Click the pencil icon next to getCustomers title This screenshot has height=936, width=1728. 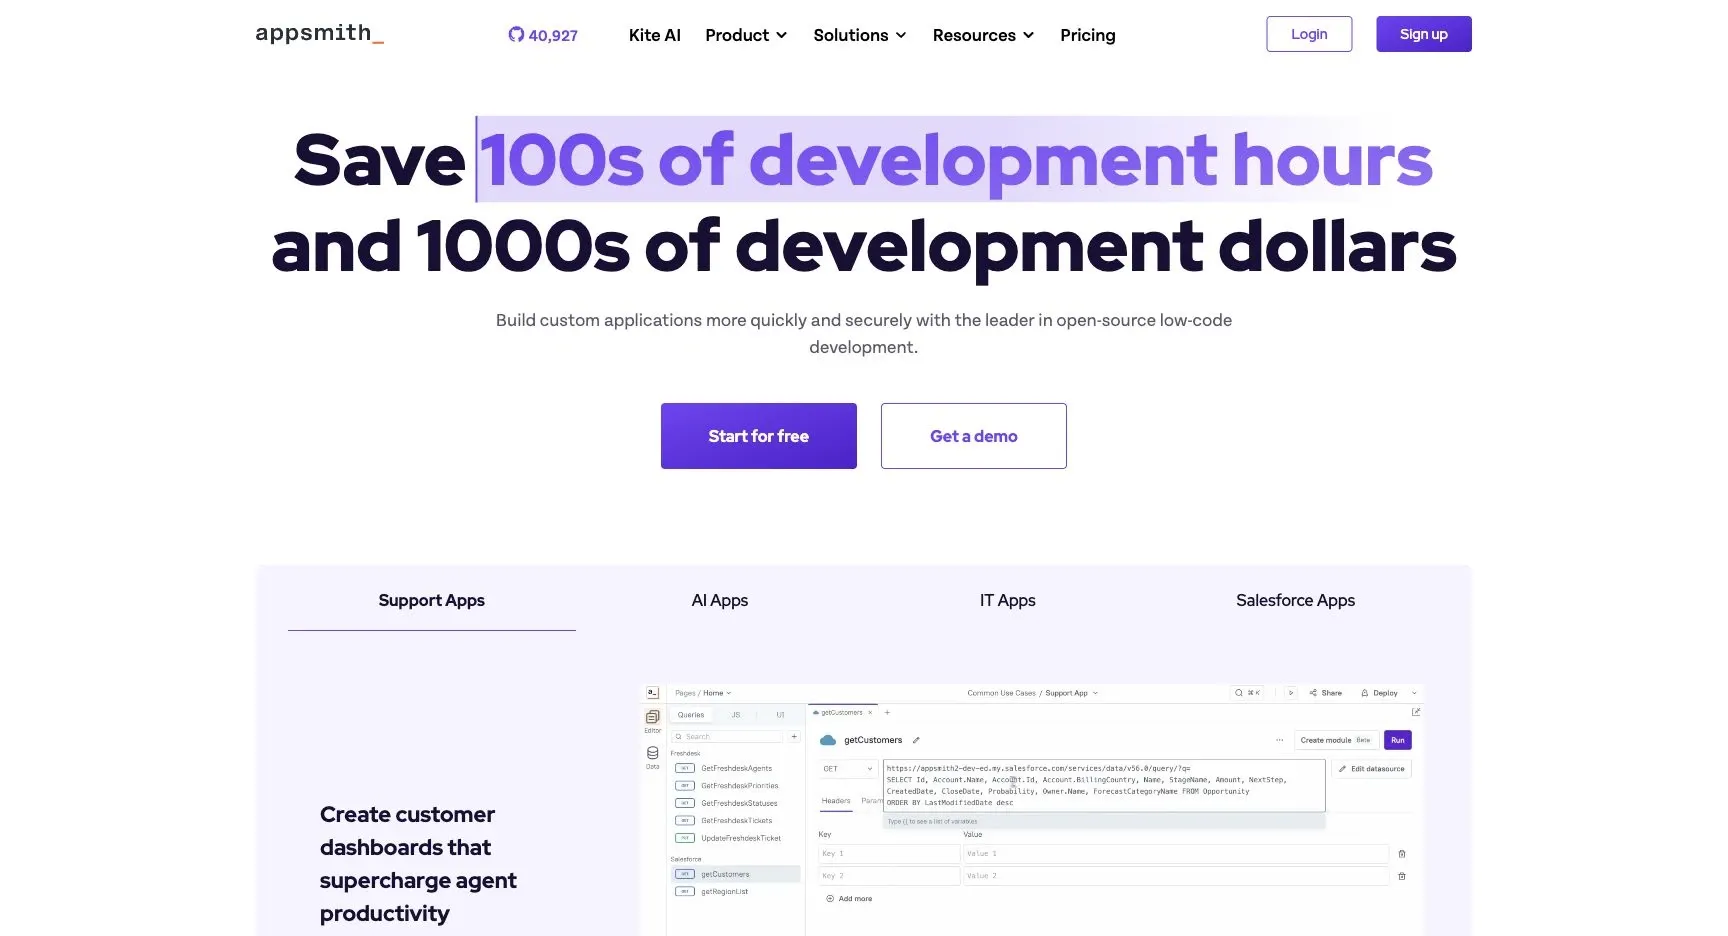coord(916,740)
